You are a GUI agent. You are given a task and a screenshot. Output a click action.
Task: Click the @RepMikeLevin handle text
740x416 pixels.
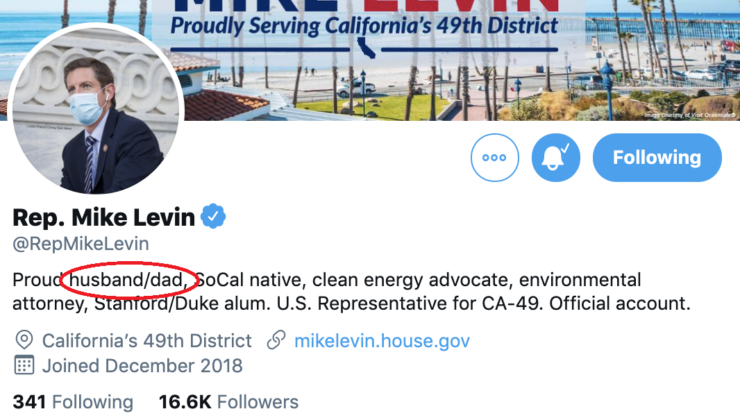coord(80,243)
